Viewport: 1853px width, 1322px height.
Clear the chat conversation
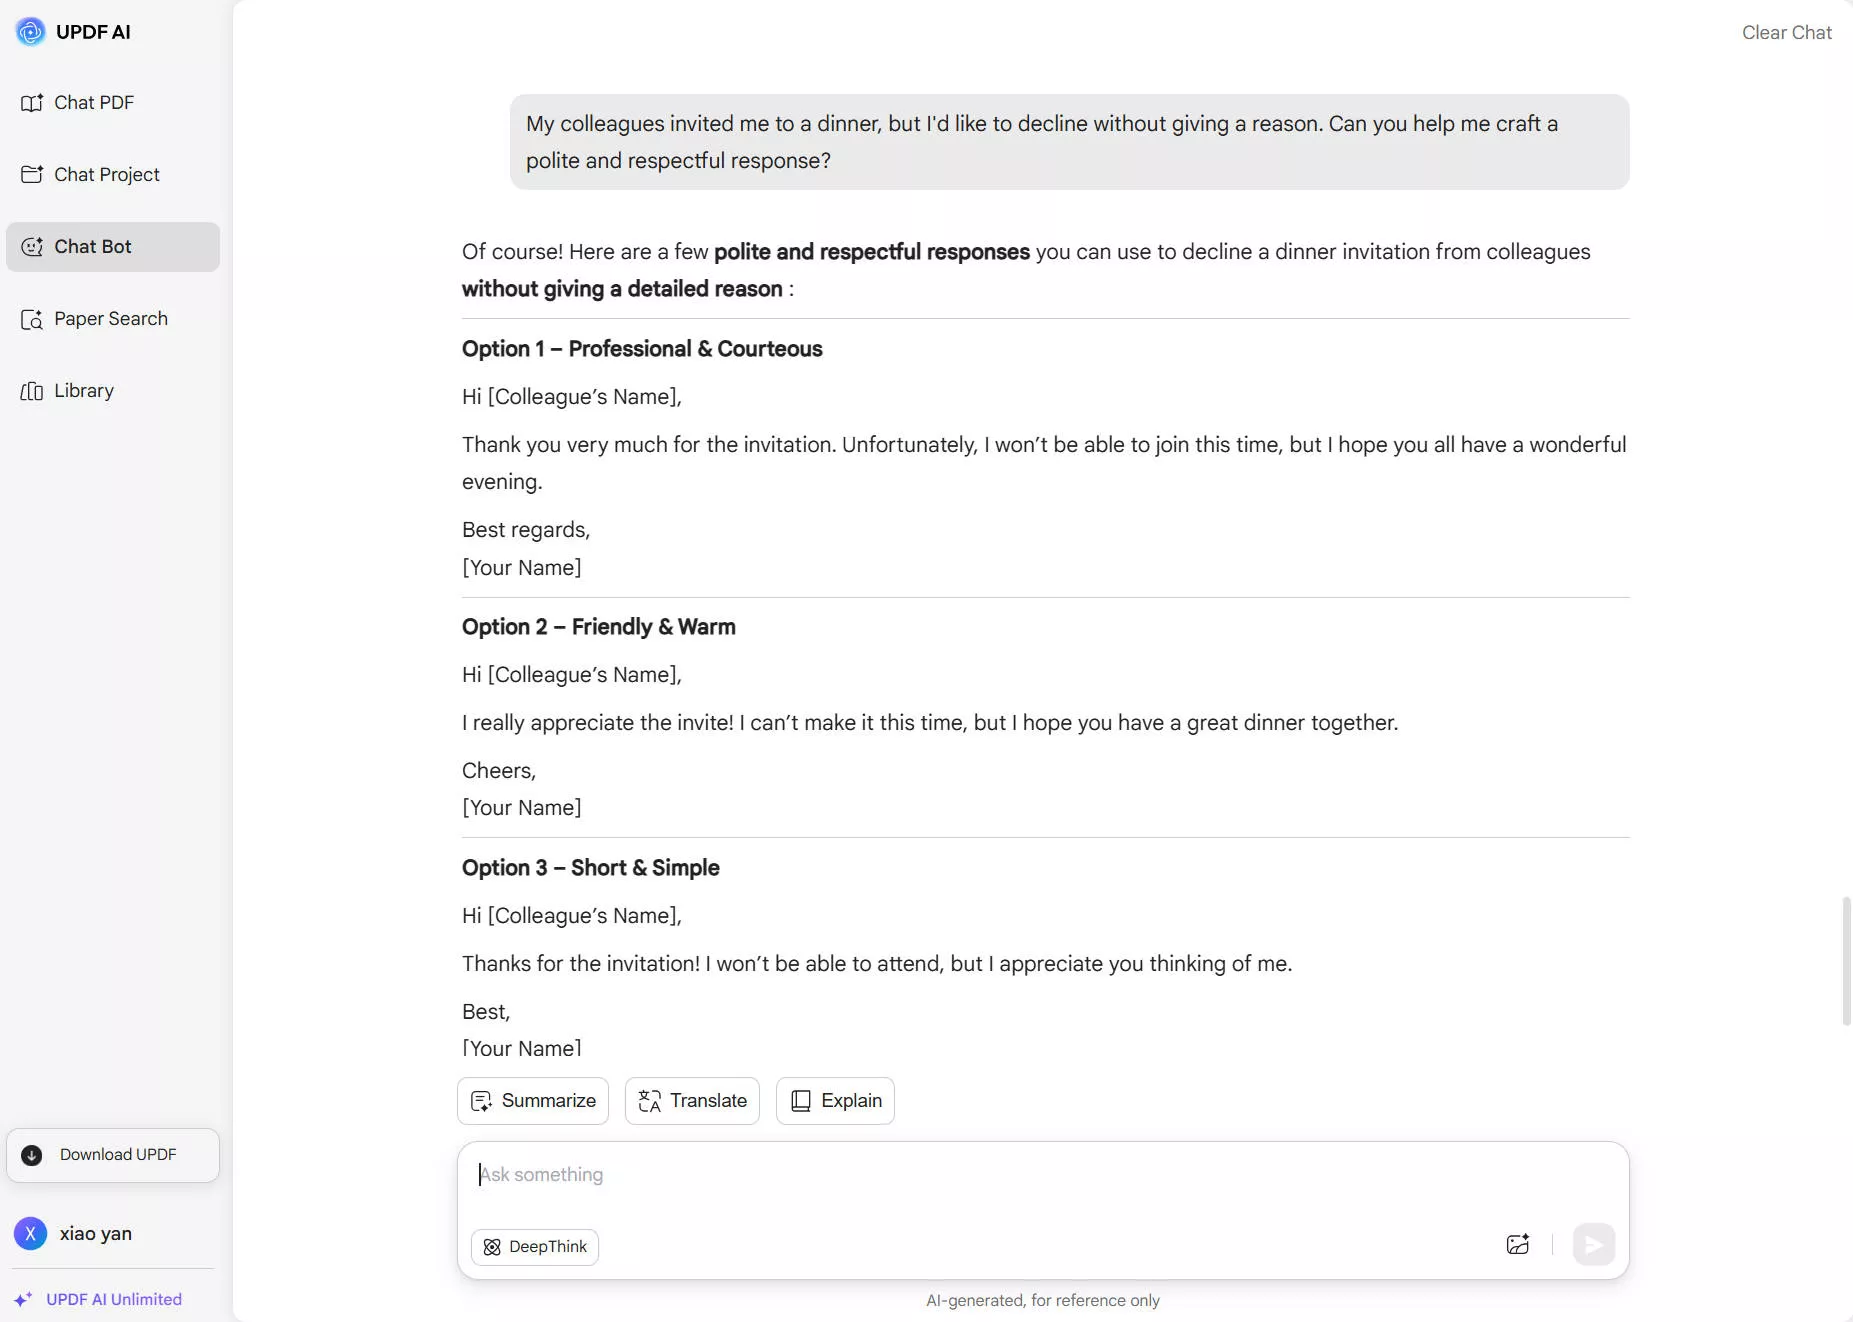(1786, 33)
